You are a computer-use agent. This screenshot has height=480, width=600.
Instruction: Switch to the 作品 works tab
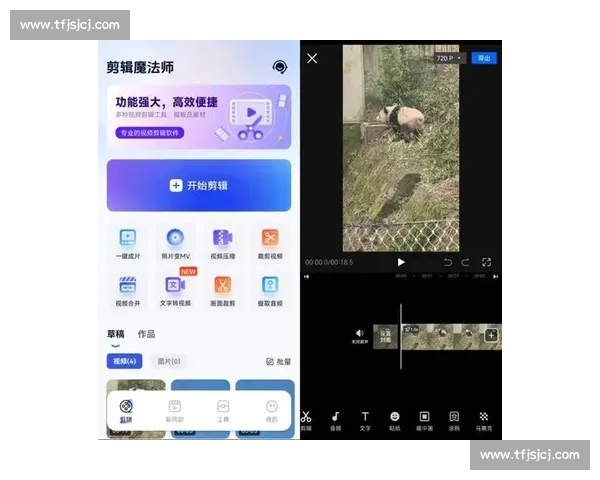coord(147,334)
